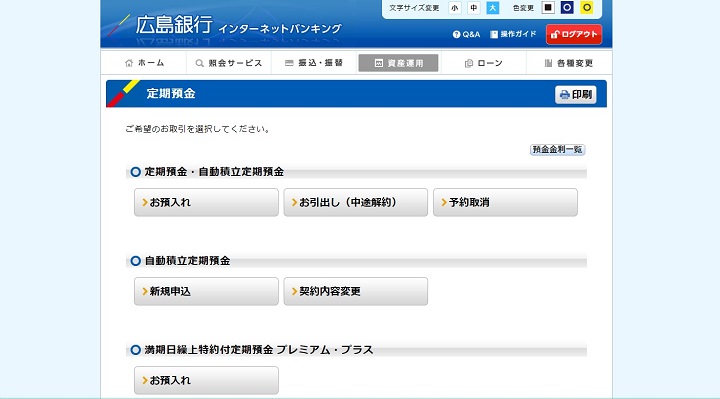The width and height of the screenshot is (720, 399).
Task: Open the 振込・振替 menu
Action: pyautogui.click(x=314, y=63)
